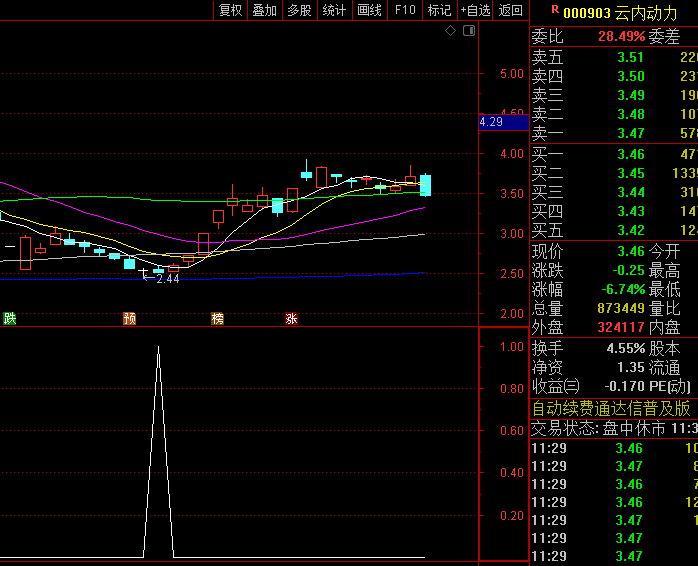Click the 自动续费通达信普及版 link
Viewport: 698px width, 566px height.
coord(611,408)
